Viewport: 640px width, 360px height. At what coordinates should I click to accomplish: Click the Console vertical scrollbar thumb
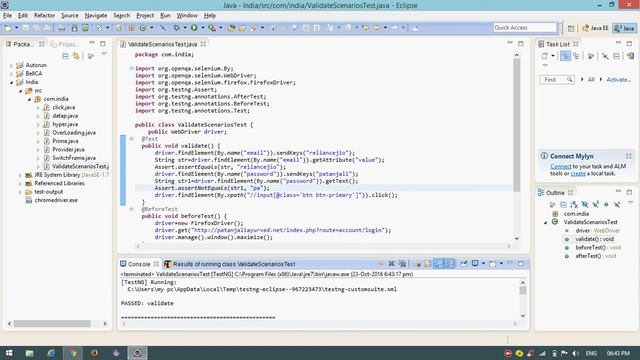click(523, 291)
